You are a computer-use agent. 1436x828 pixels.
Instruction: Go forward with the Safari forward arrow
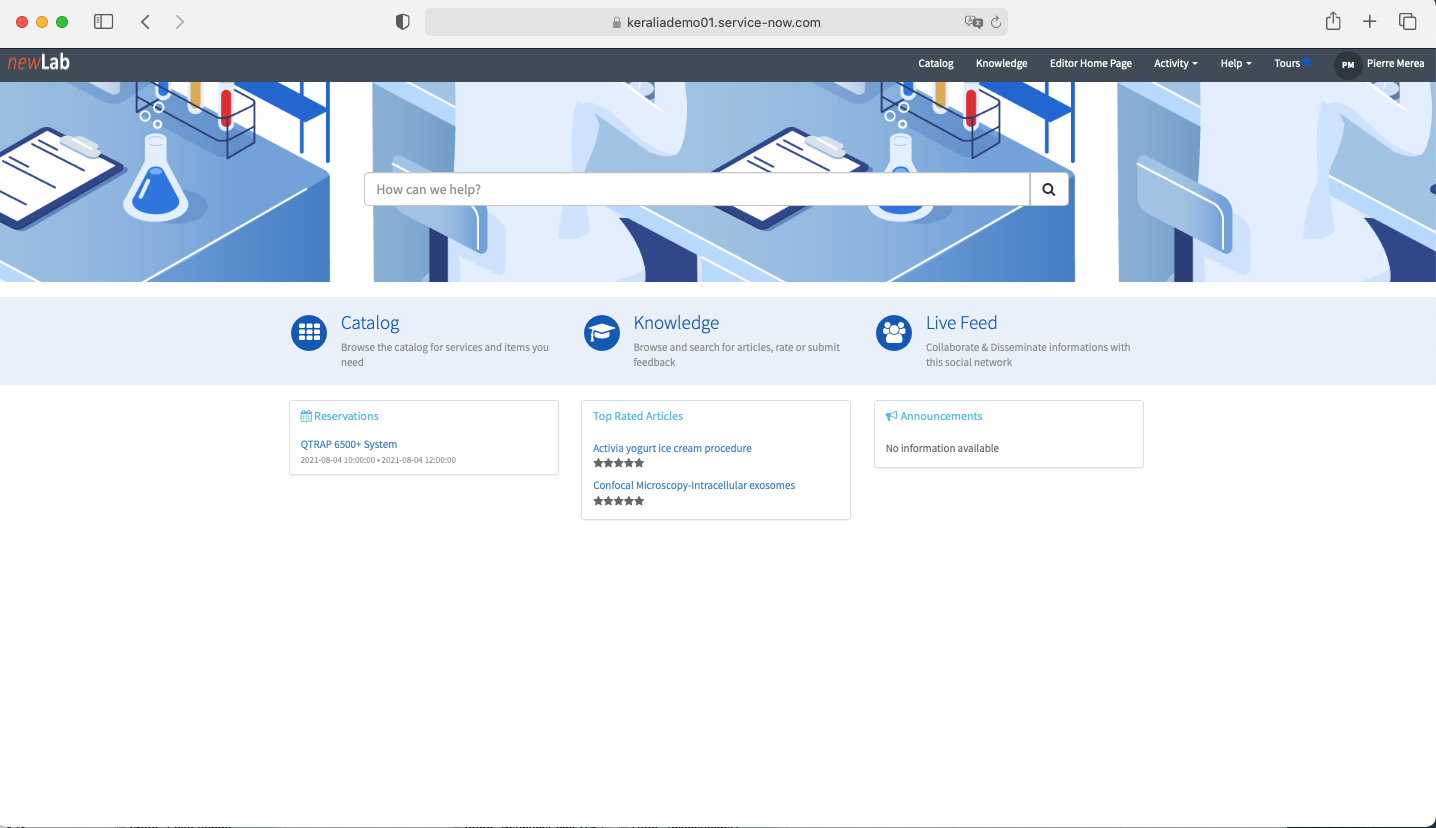pos(179,21)
